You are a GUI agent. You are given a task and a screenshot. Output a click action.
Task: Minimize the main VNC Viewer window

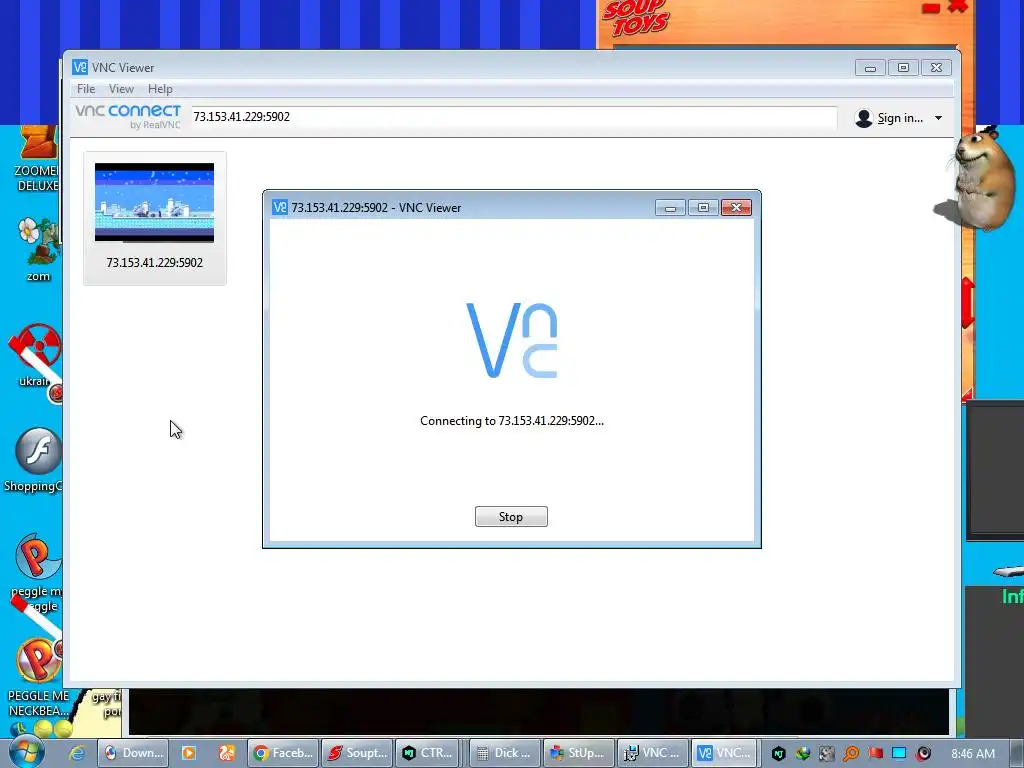[x=871, y=68]
